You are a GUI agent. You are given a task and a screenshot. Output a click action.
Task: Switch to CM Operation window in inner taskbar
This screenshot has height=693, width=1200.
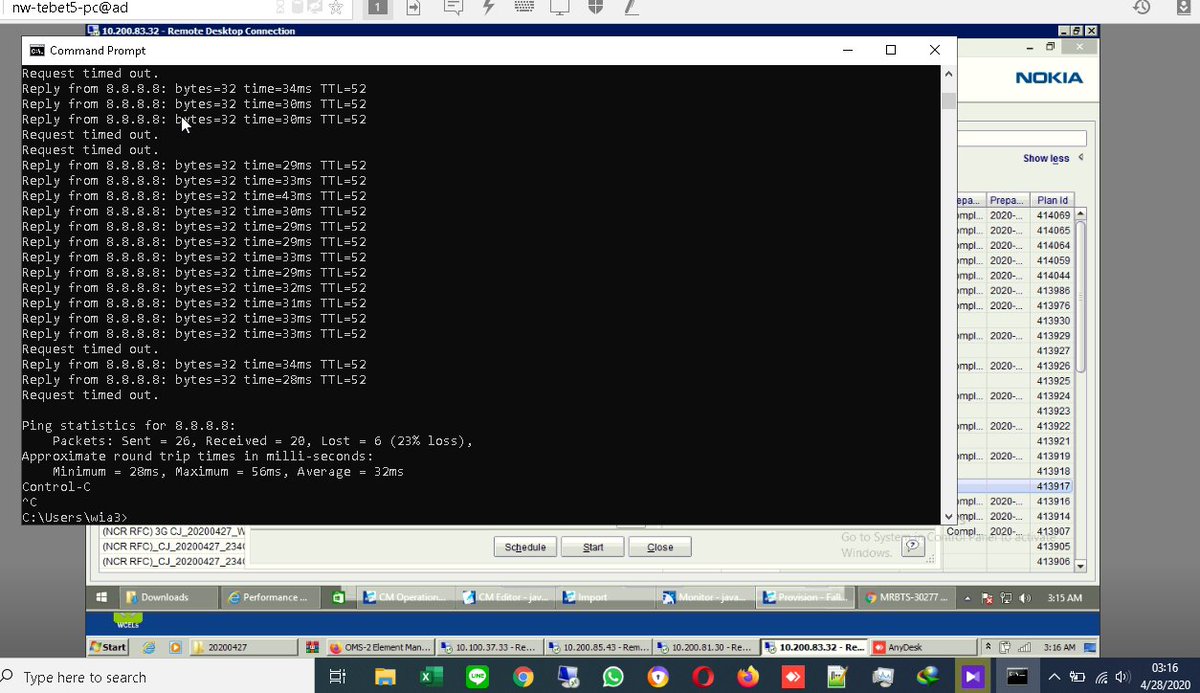click(x=404, y=597)
